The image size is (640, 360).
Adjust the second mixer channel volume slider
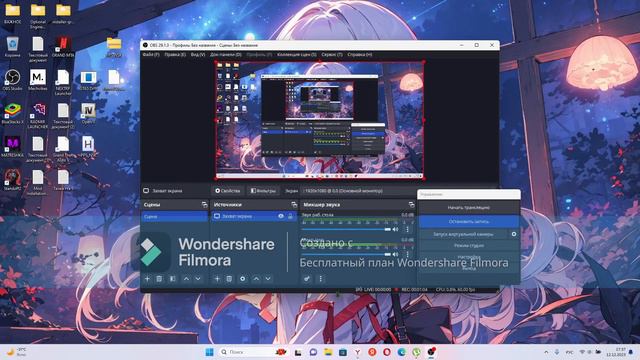(346, 254)
